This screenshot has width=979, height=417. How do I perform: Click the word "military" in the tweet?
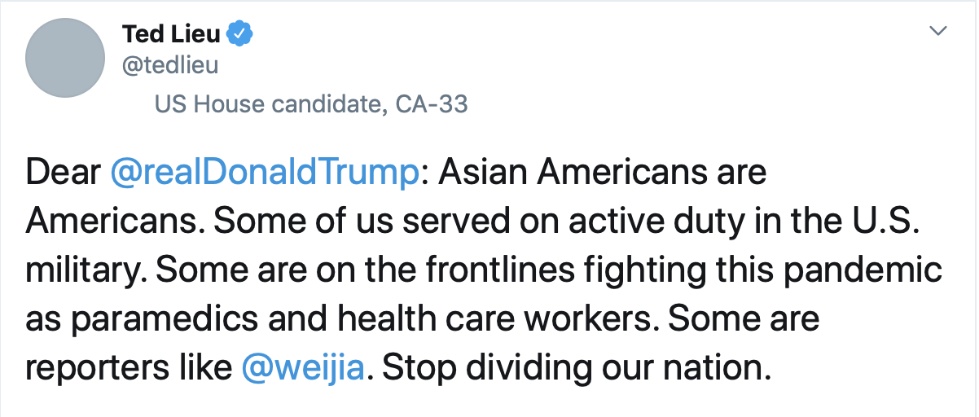[x=87, y=270]
